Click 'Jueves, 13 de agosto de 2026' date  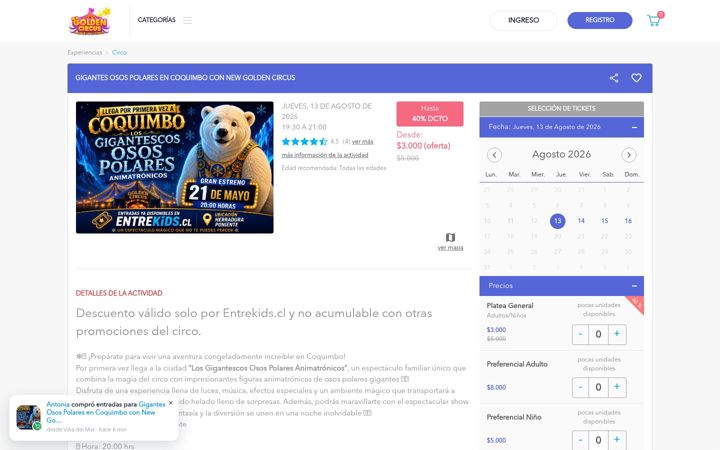(x=326, y=111)
